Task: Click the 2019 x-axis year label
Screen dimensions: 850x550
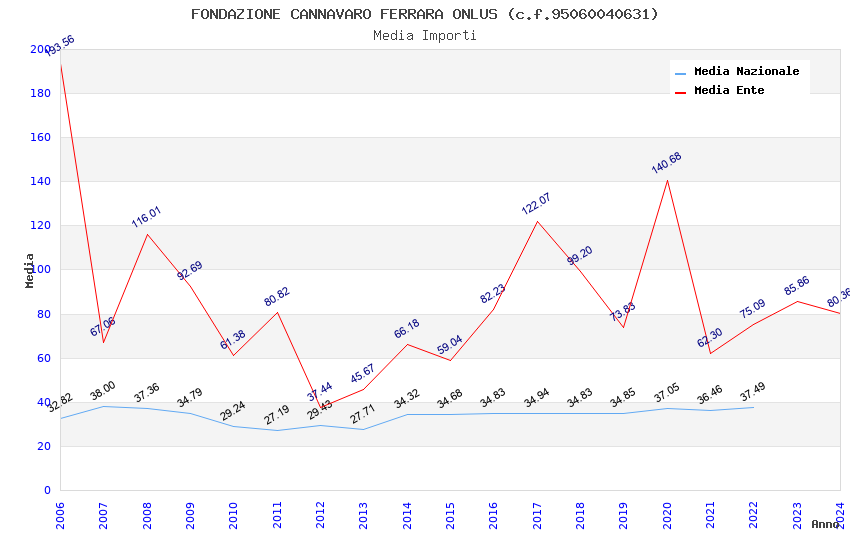Action: [623, 515]
